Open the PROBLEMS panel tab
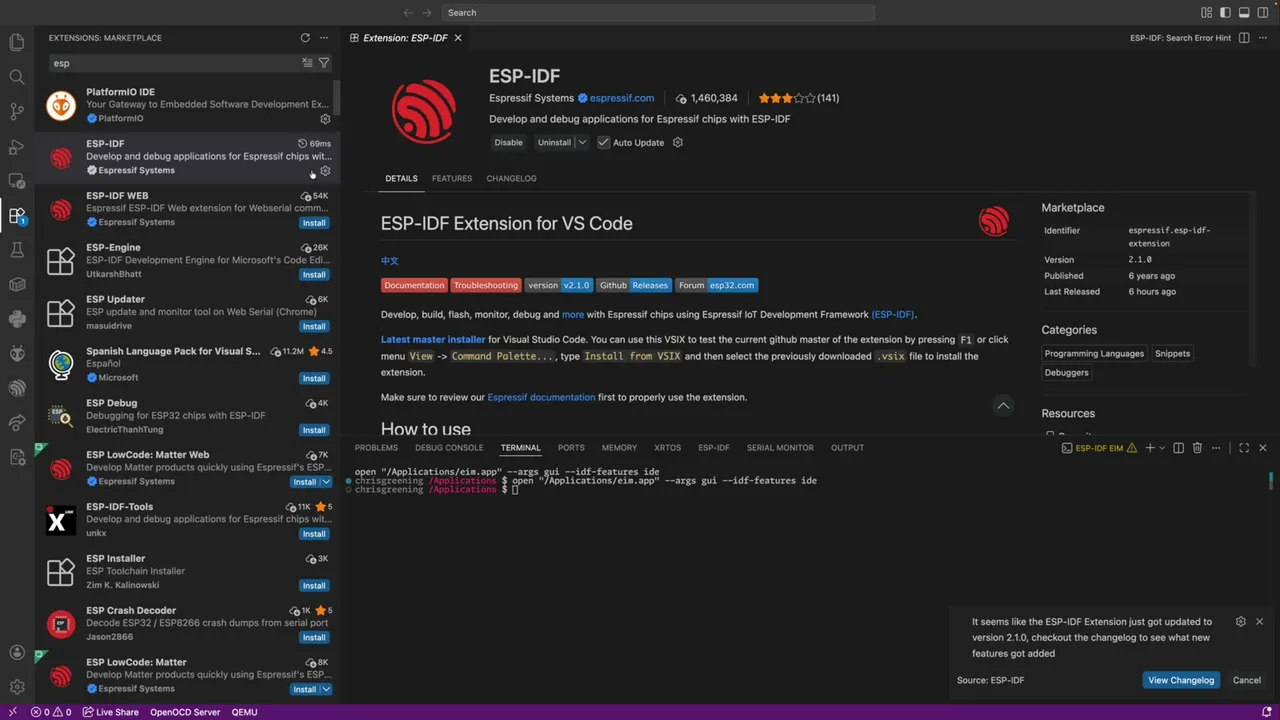This screenshot has width=1280, height=720. pos(376,448)
